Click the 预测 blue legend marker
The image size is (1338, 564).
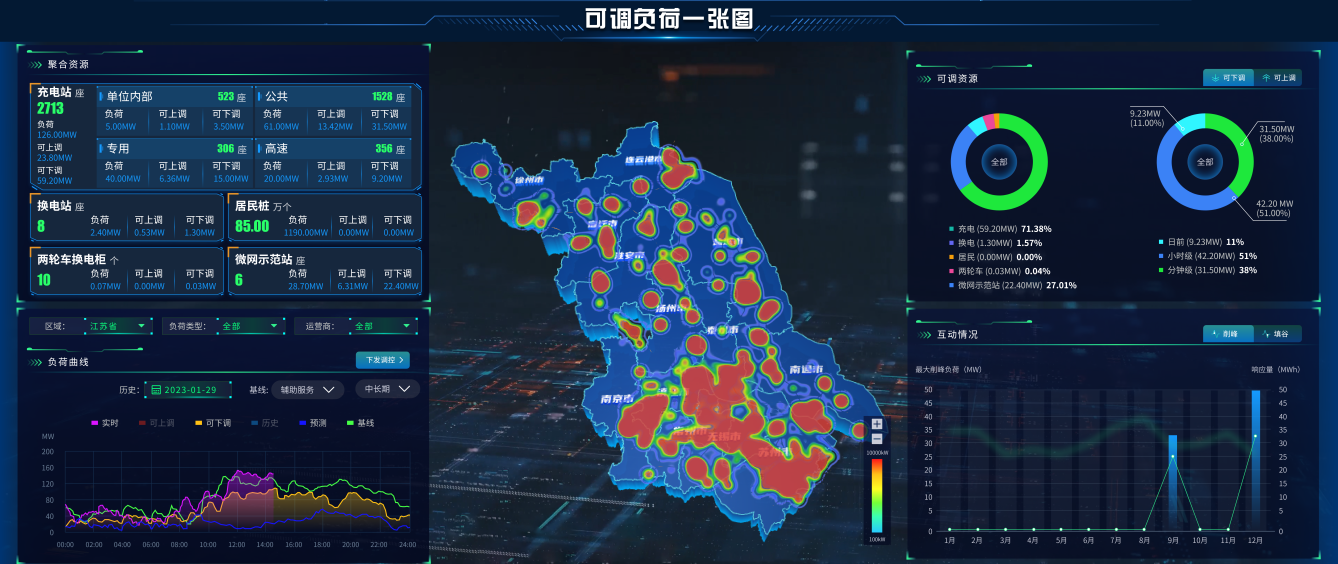(x=302, y=423)
